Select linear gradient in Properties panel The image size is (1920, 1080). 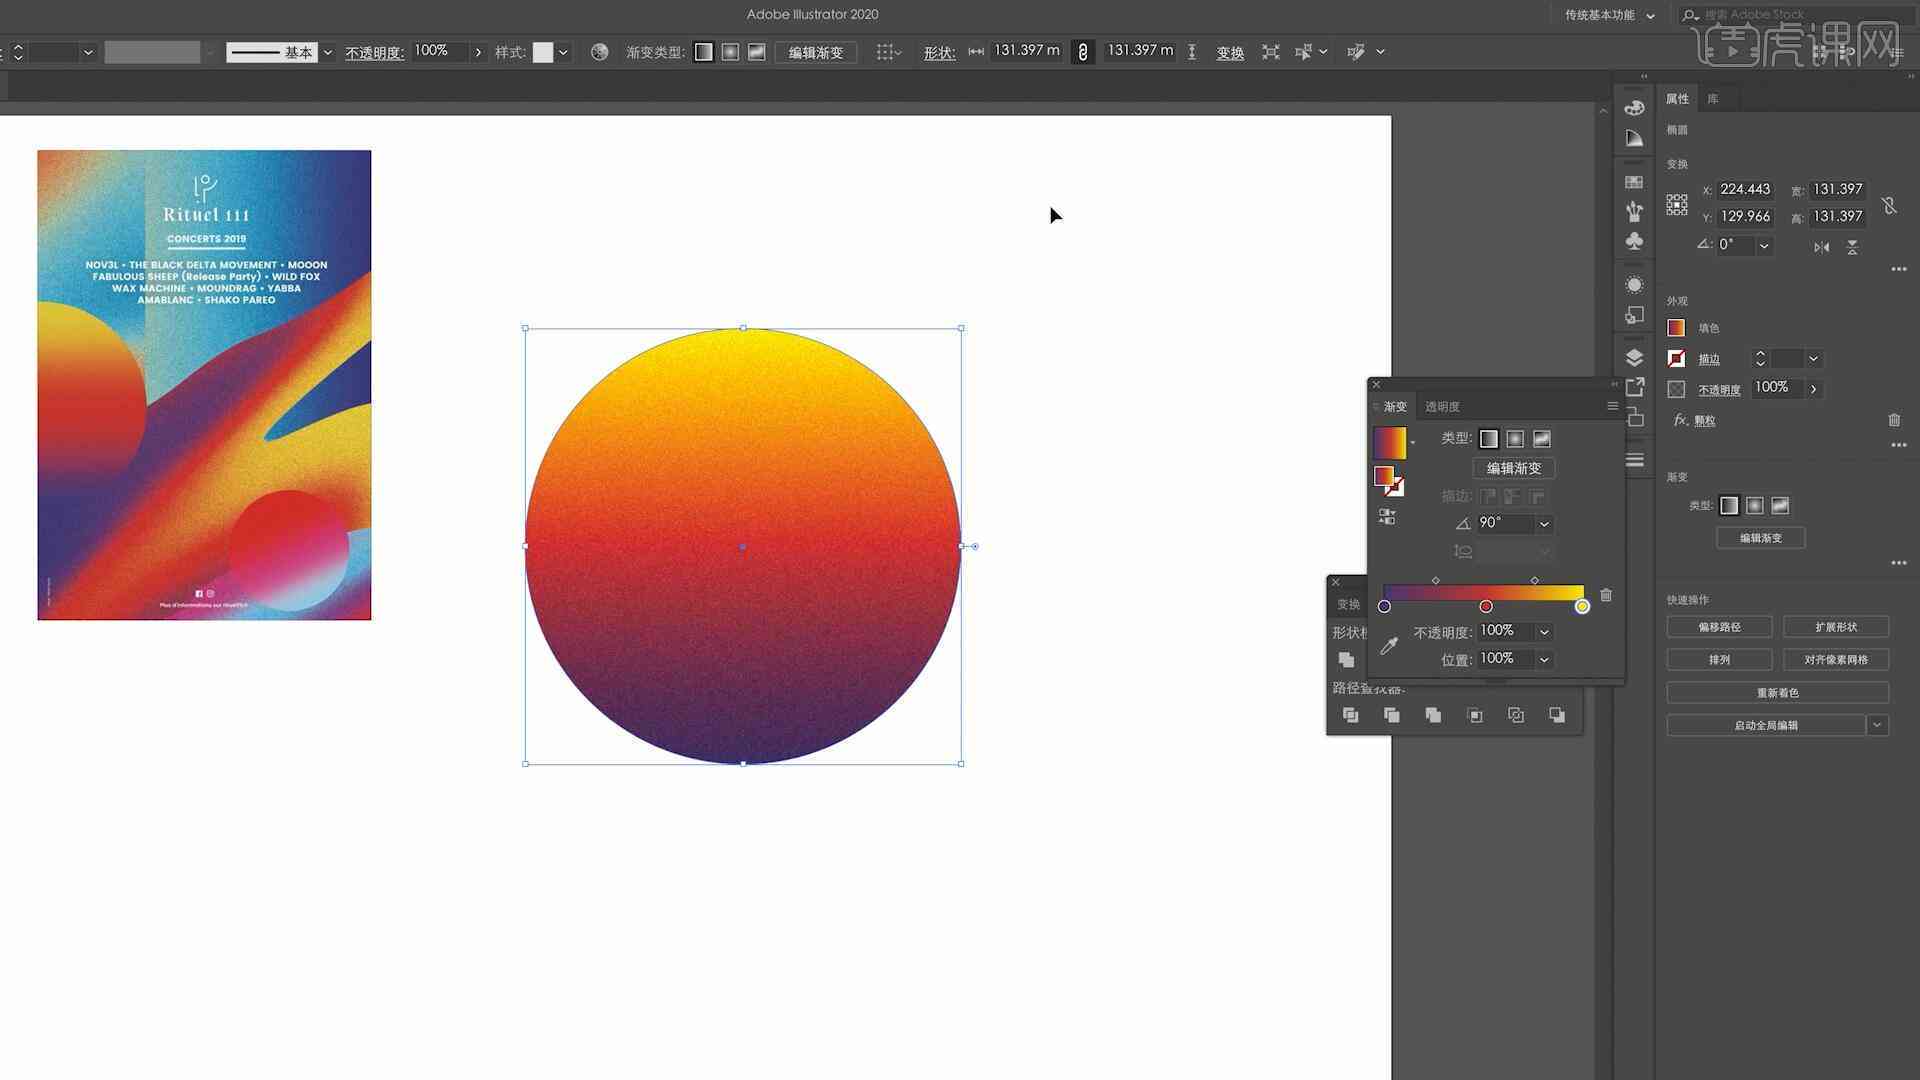[1729, 506]
